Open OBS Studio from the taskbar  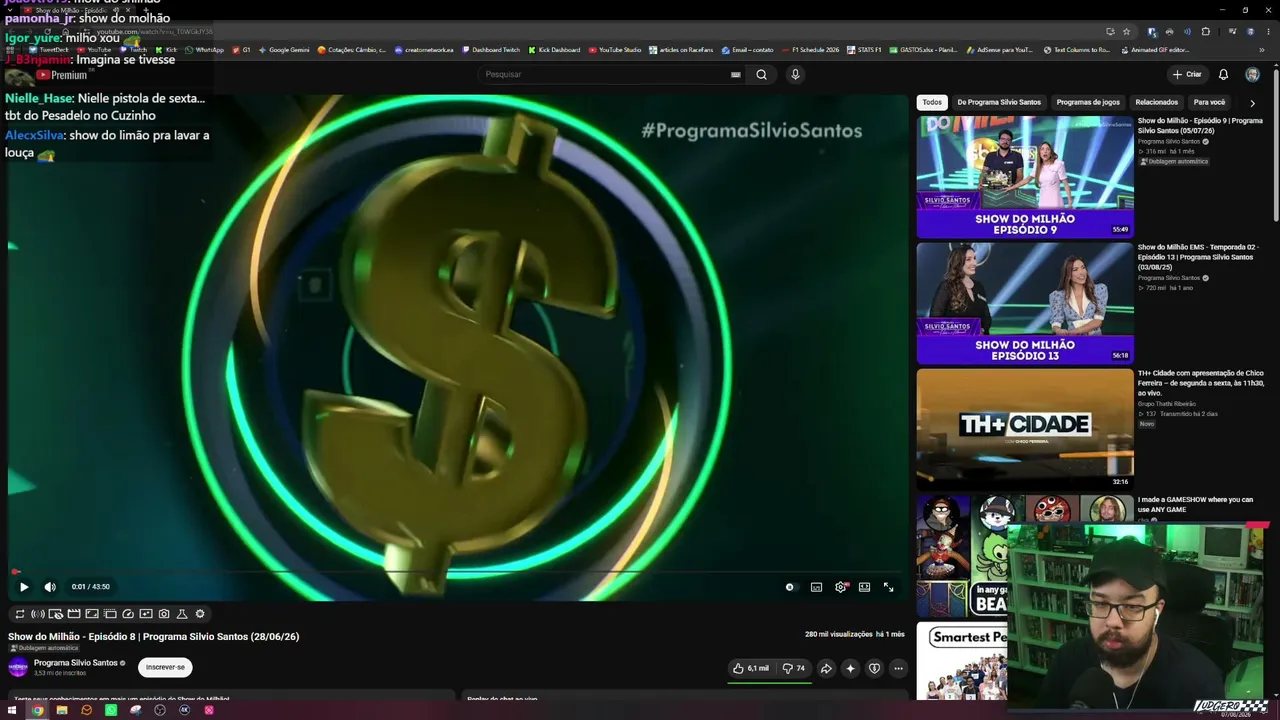(160, 710)
